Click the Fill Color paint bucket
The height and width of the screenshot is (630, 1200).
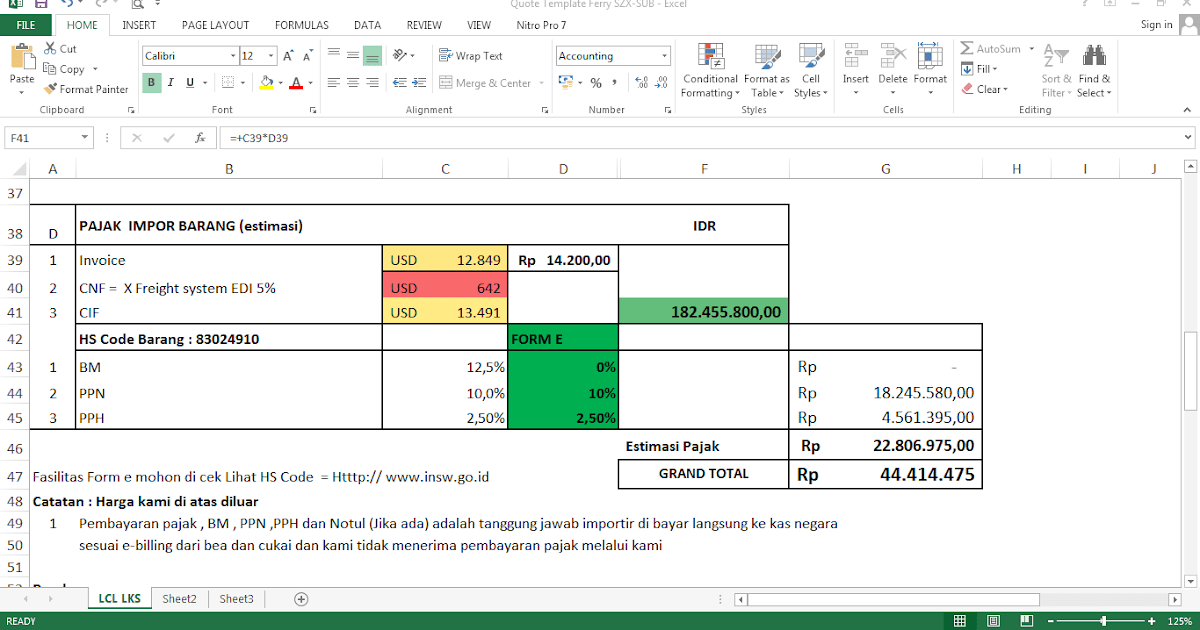coord(266,83)
